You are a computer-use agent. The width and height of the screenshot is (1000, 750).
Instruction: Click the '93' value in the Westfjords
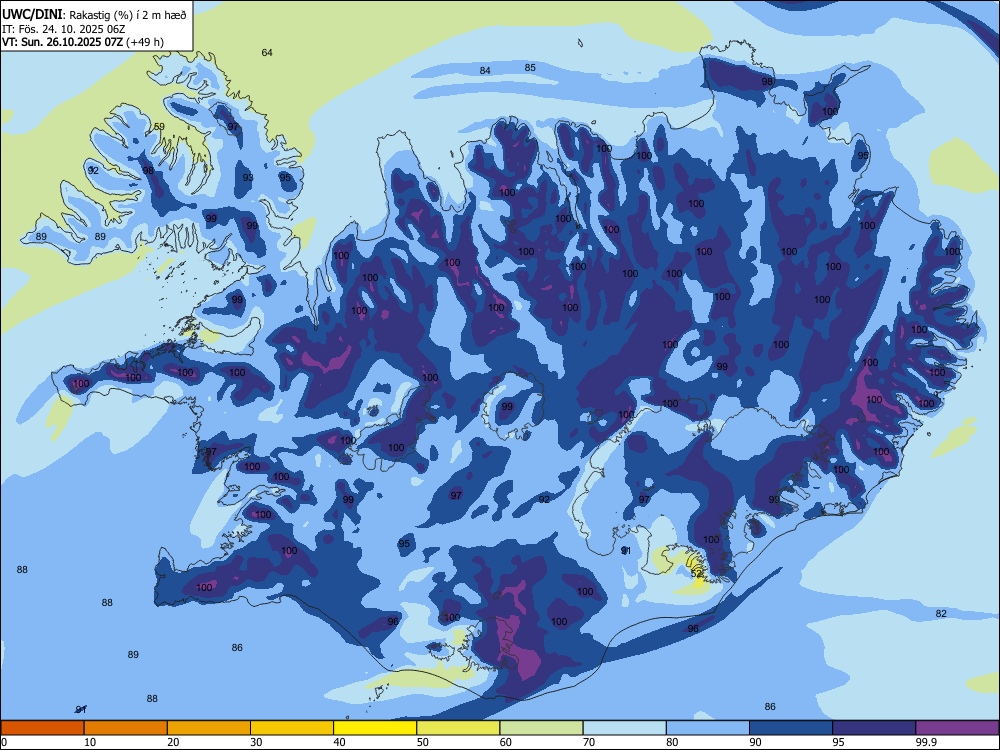248,177
